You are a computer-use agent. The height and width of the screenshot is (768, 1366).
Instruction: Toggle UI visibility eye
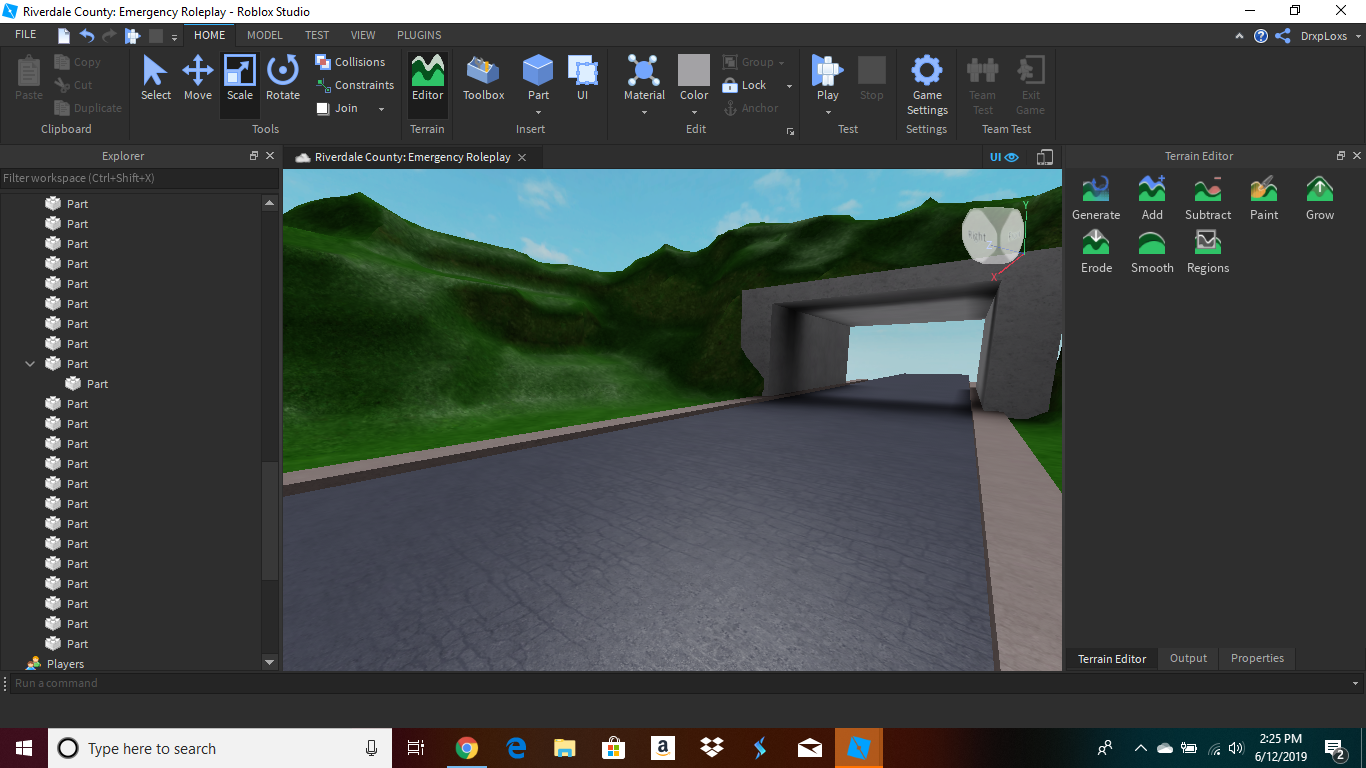[x=1004, y=157]
